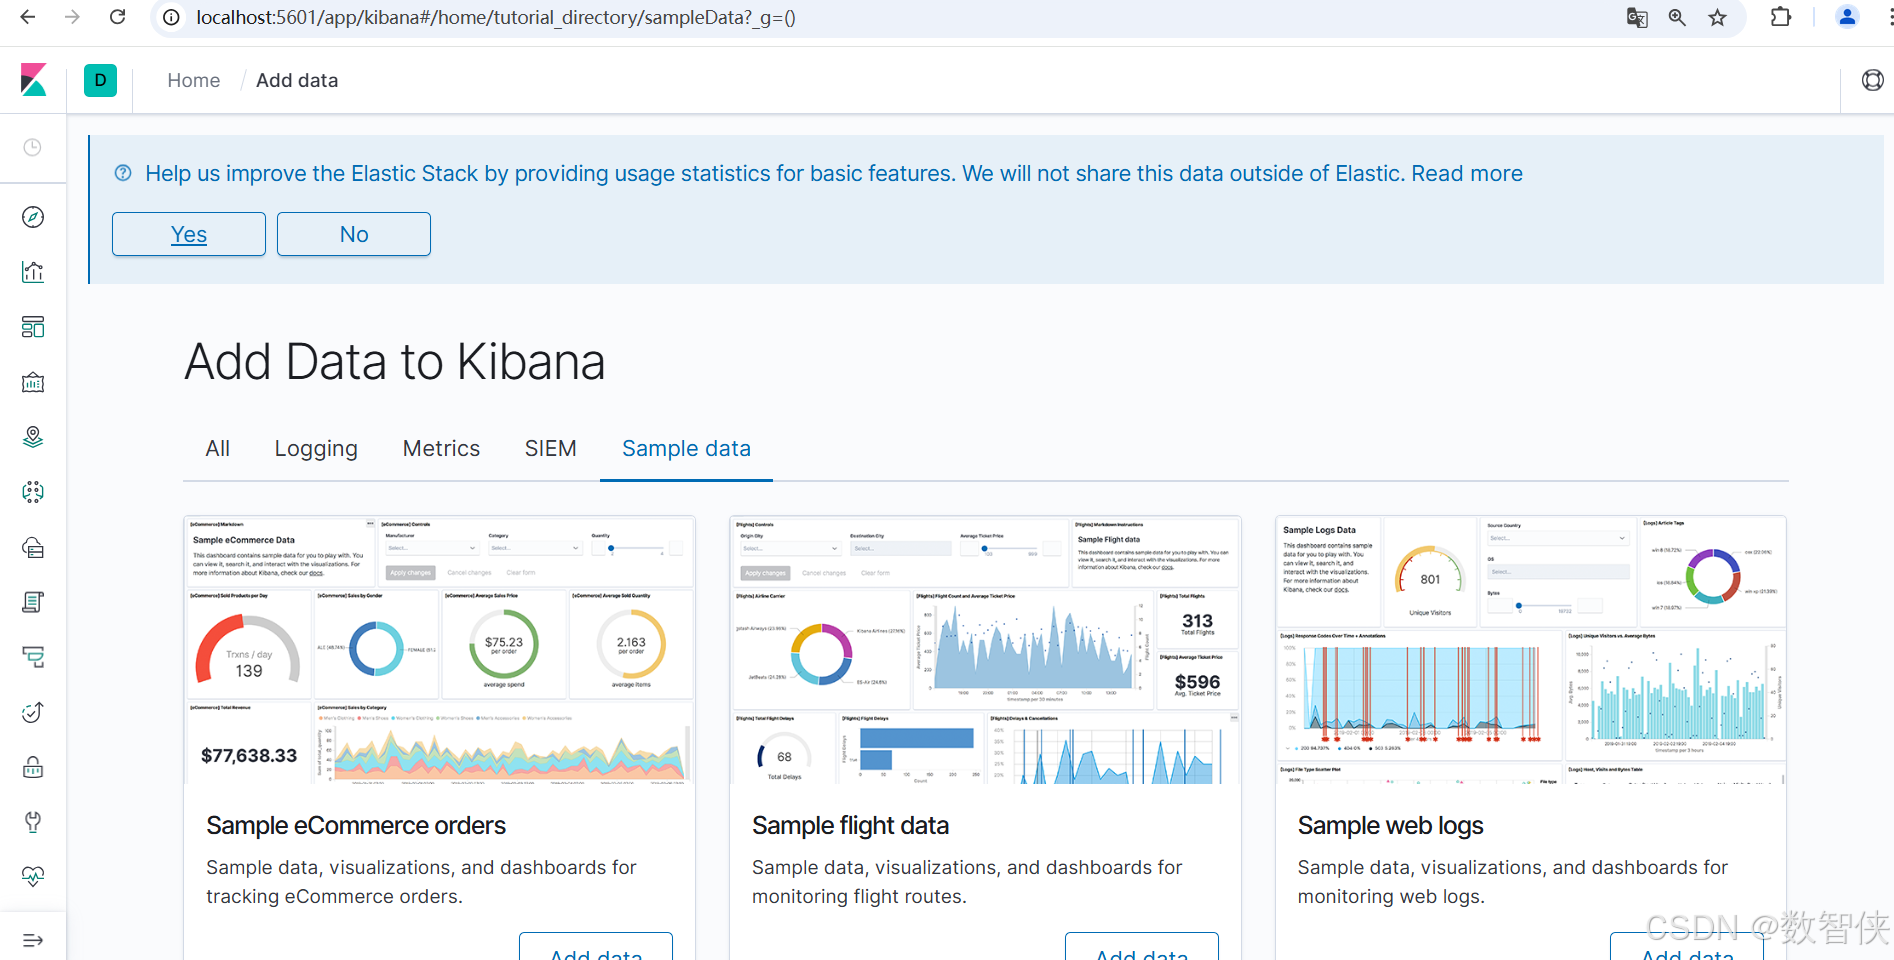Open Logs icon in sidebar
This screenshot has height=960, width=1894.
click(33, 602)
